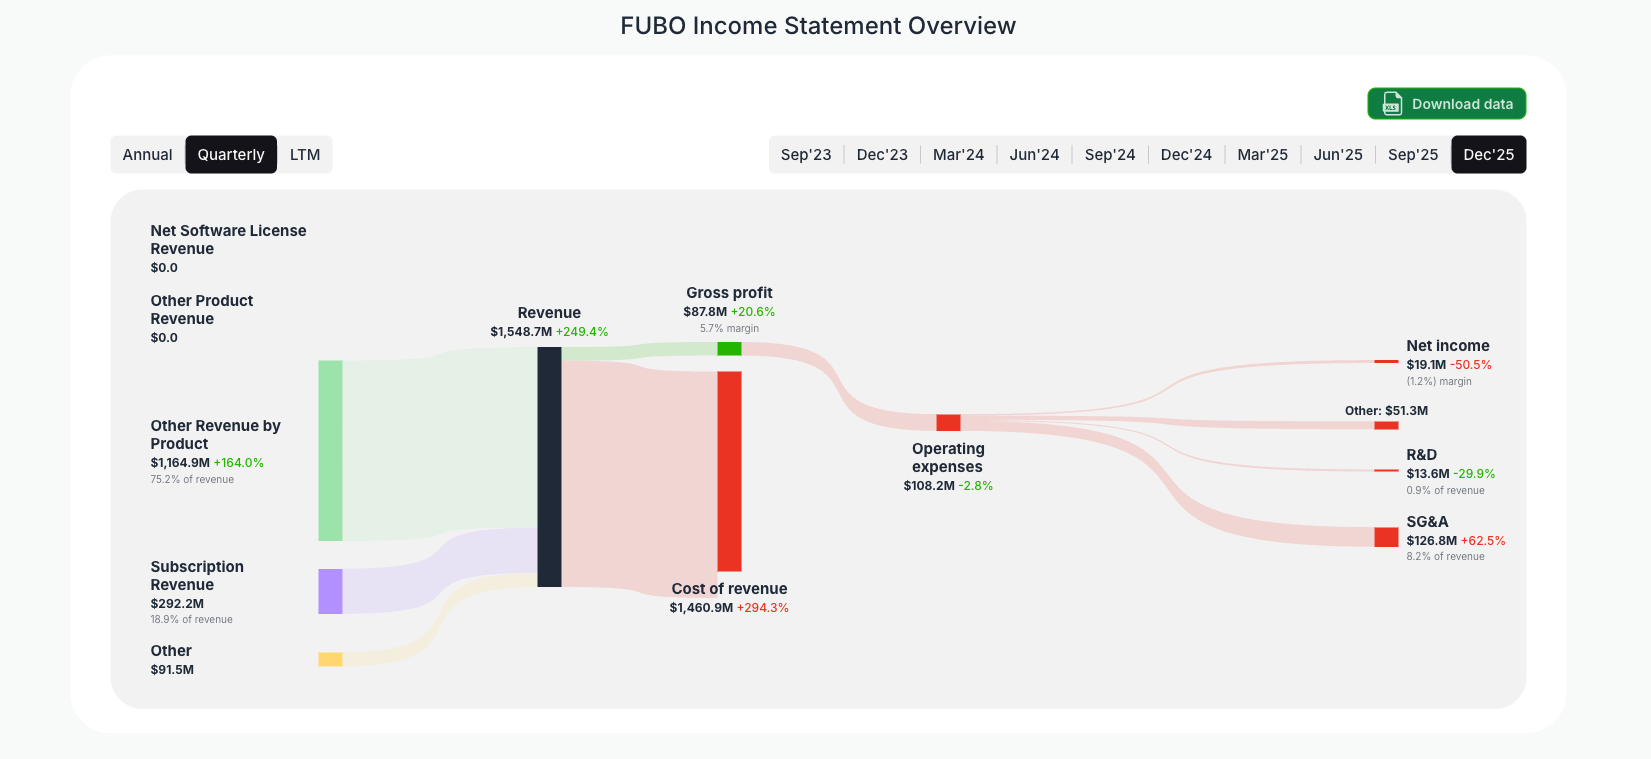Click the Download data button
The width and height of the screenshot is (1651, 759).
pyautogui.click(x=1447, y=103)
